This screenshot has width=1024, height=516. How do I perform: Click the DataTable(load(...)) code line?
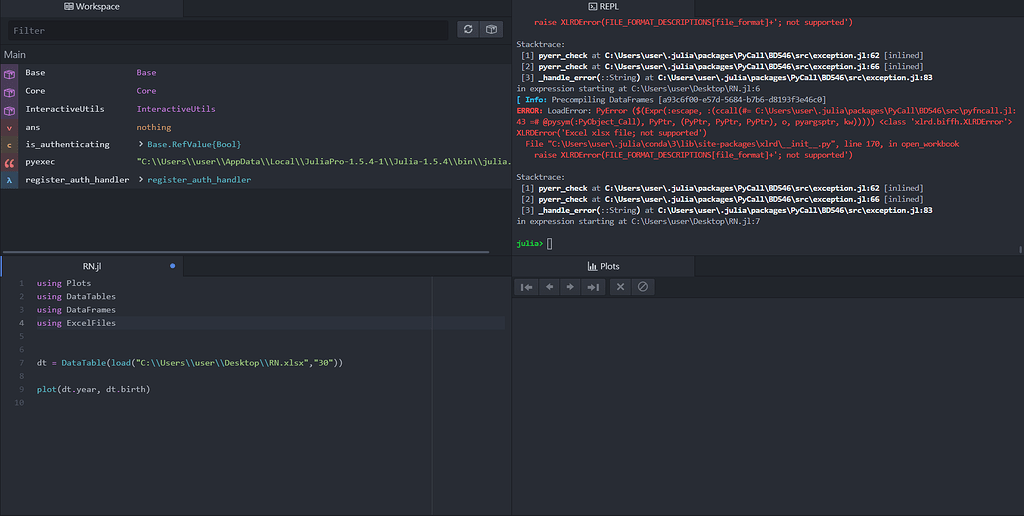[x=189, y=363]
